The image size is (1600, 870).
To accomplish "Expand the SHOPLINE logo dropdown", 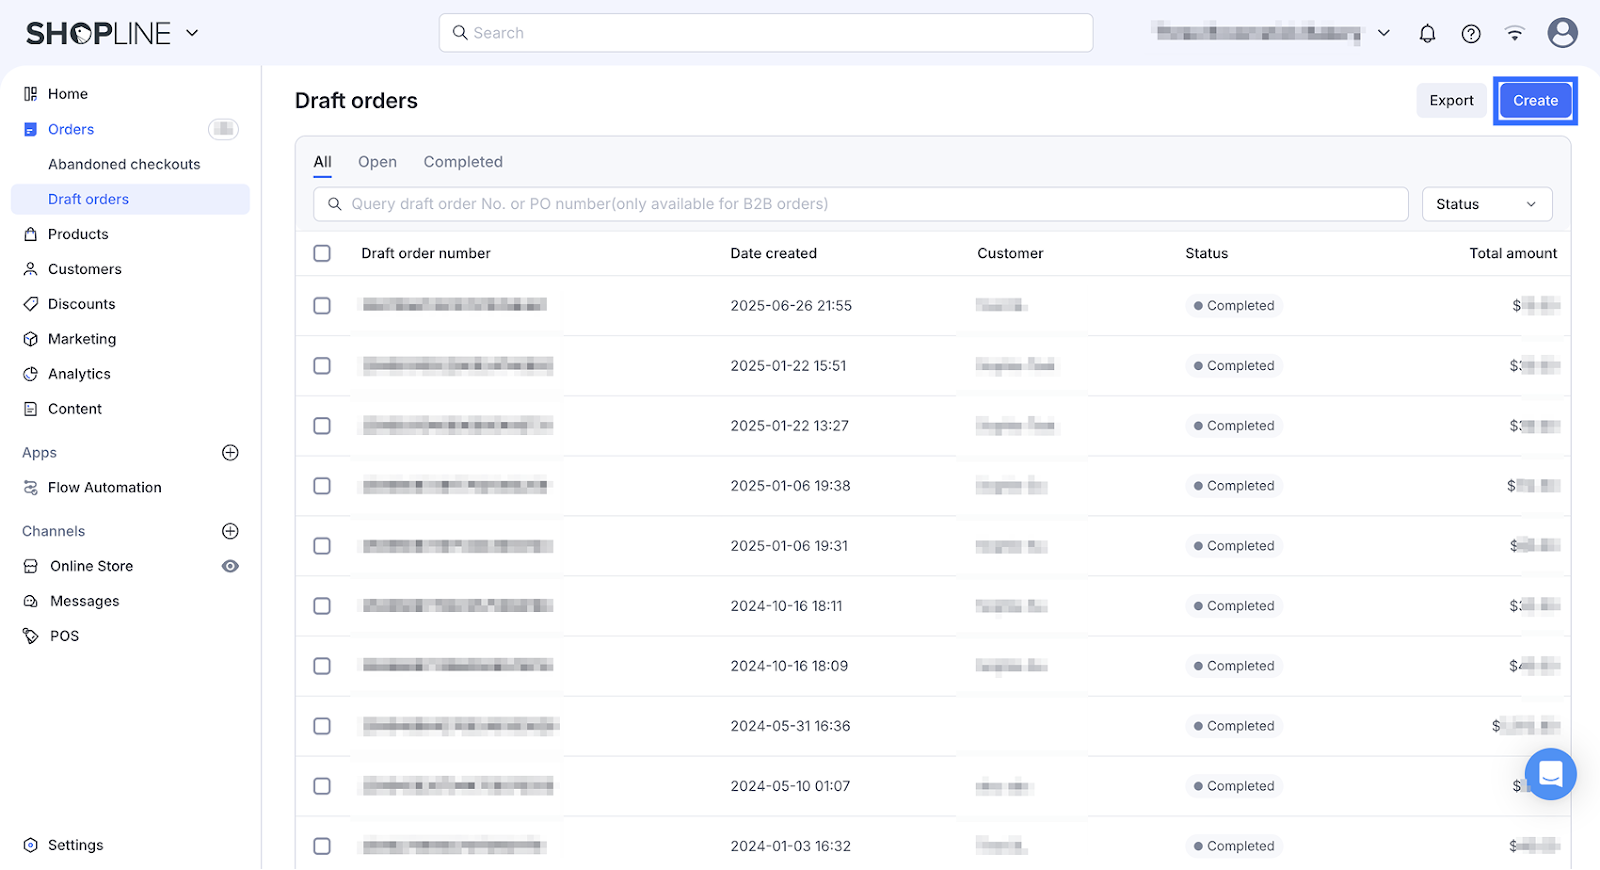I will [x=192, y=33].
